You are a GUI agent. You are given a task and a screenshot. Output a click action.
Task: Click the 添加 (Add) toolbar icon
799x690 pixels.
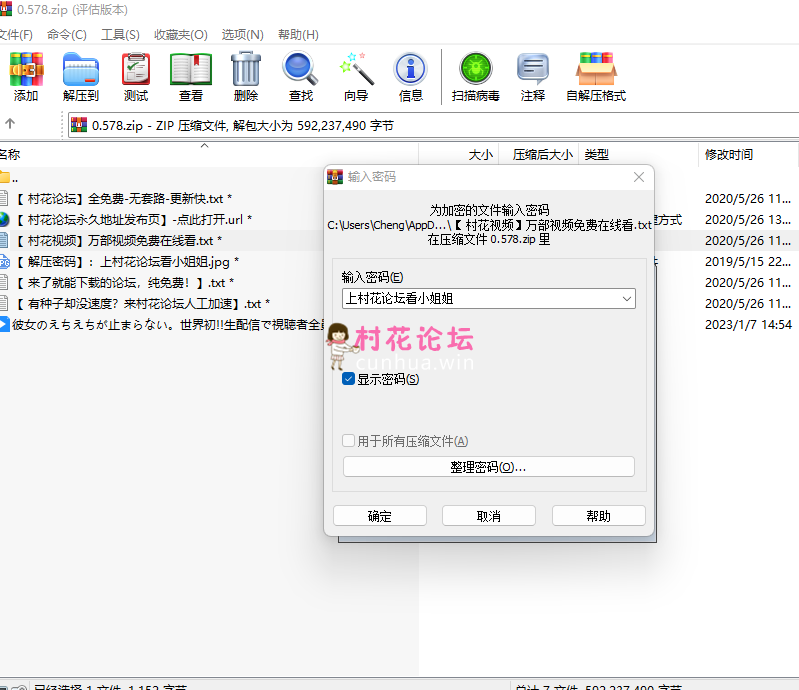tap(26, 76)
